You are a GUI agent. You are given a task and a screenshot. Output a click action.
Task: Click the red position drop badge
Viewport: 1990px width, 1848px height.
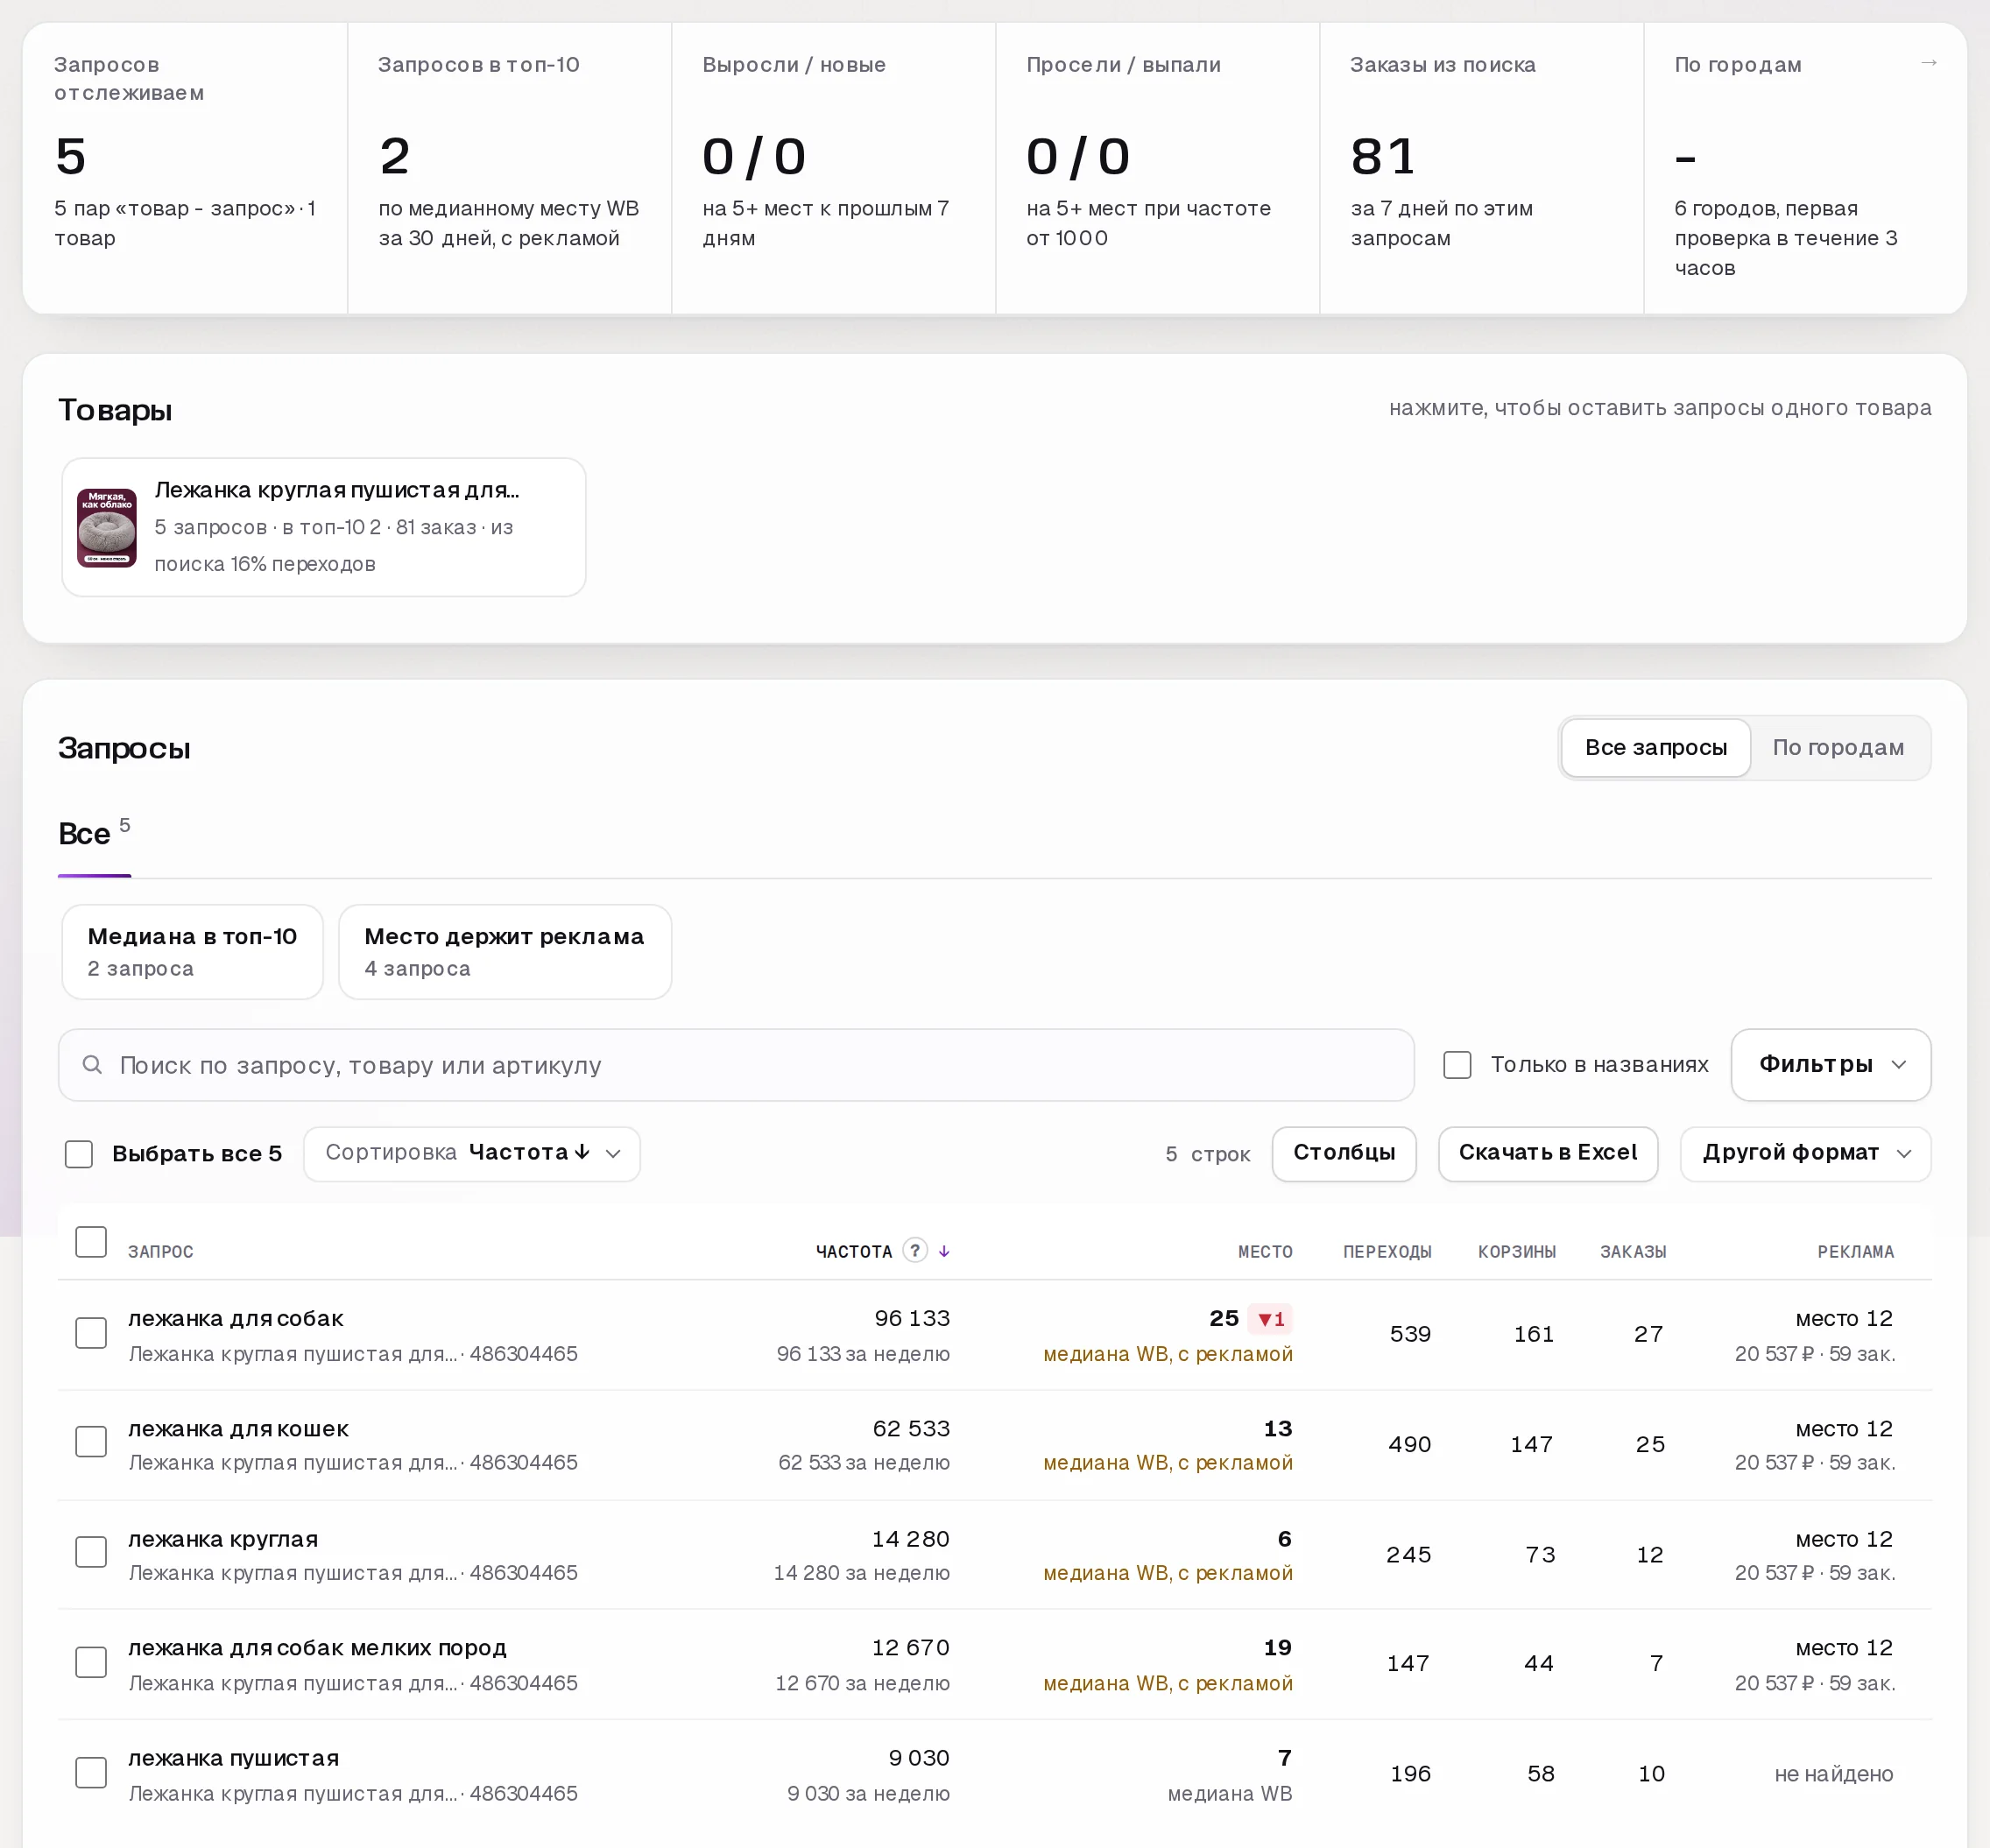pos(1270,1318)
